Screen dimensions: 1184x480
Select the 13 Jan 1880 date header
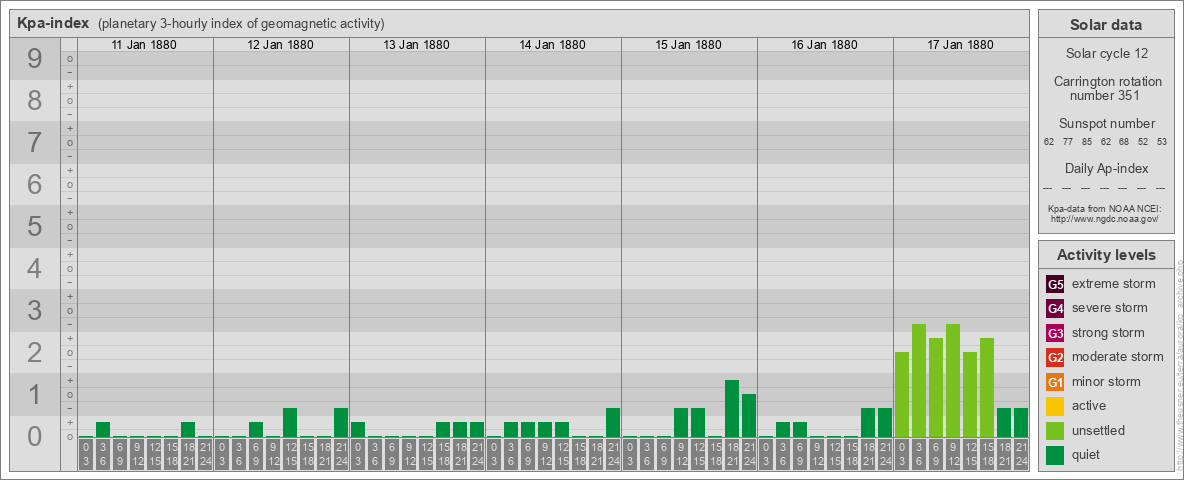[416, 45]
